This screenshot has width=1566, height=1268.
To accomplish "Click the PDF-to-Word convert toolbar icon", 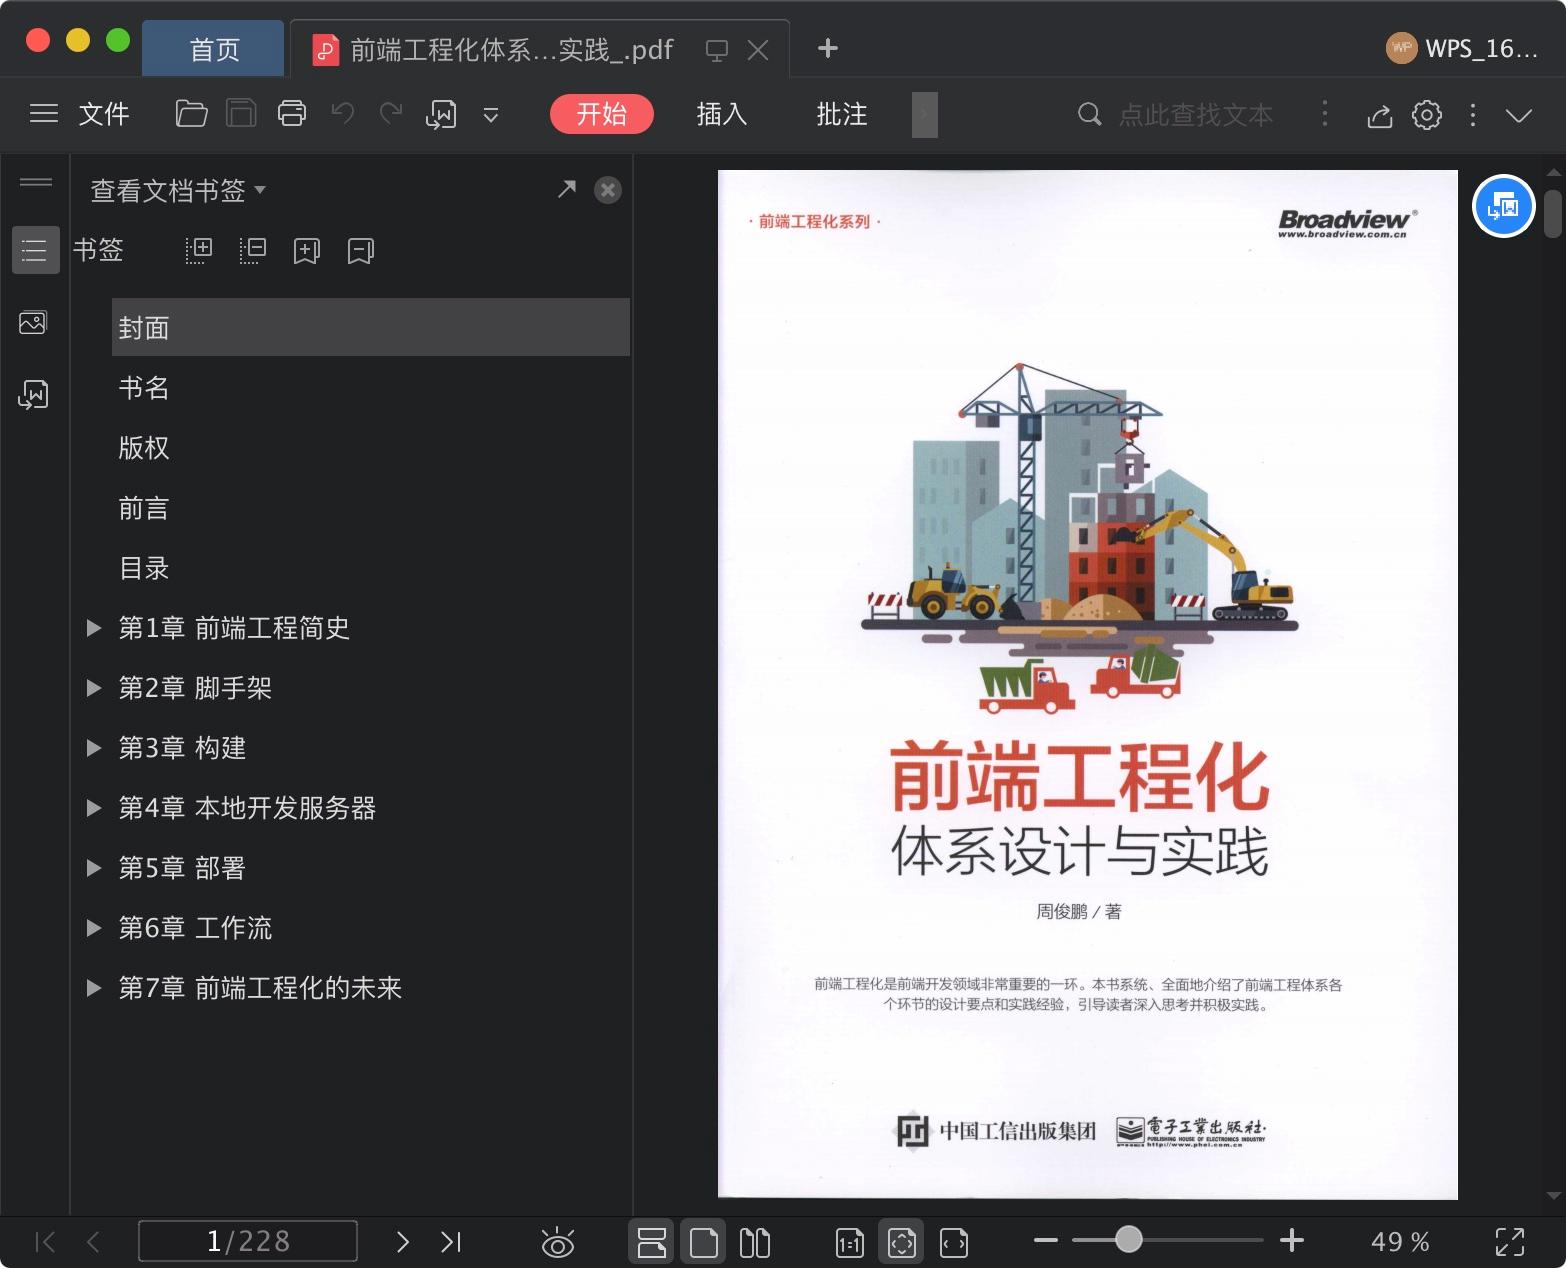I will click(441, 115).
